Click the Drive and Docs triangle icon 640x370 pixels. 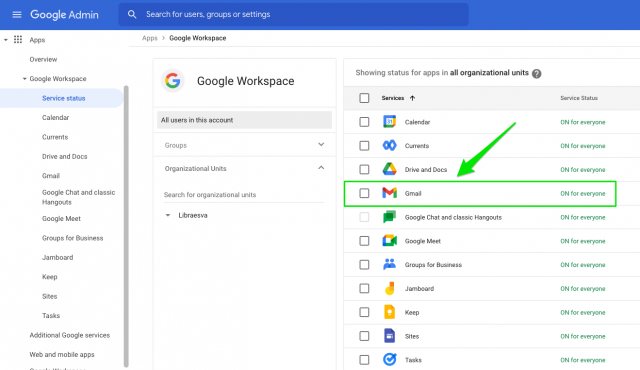coord(389,169)
